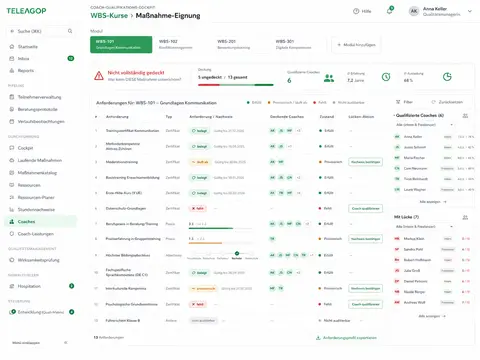Select WBS-101 Grundlagen Kommunikation module tab
The width and height of the screenshot is (480, 360).
121,44
